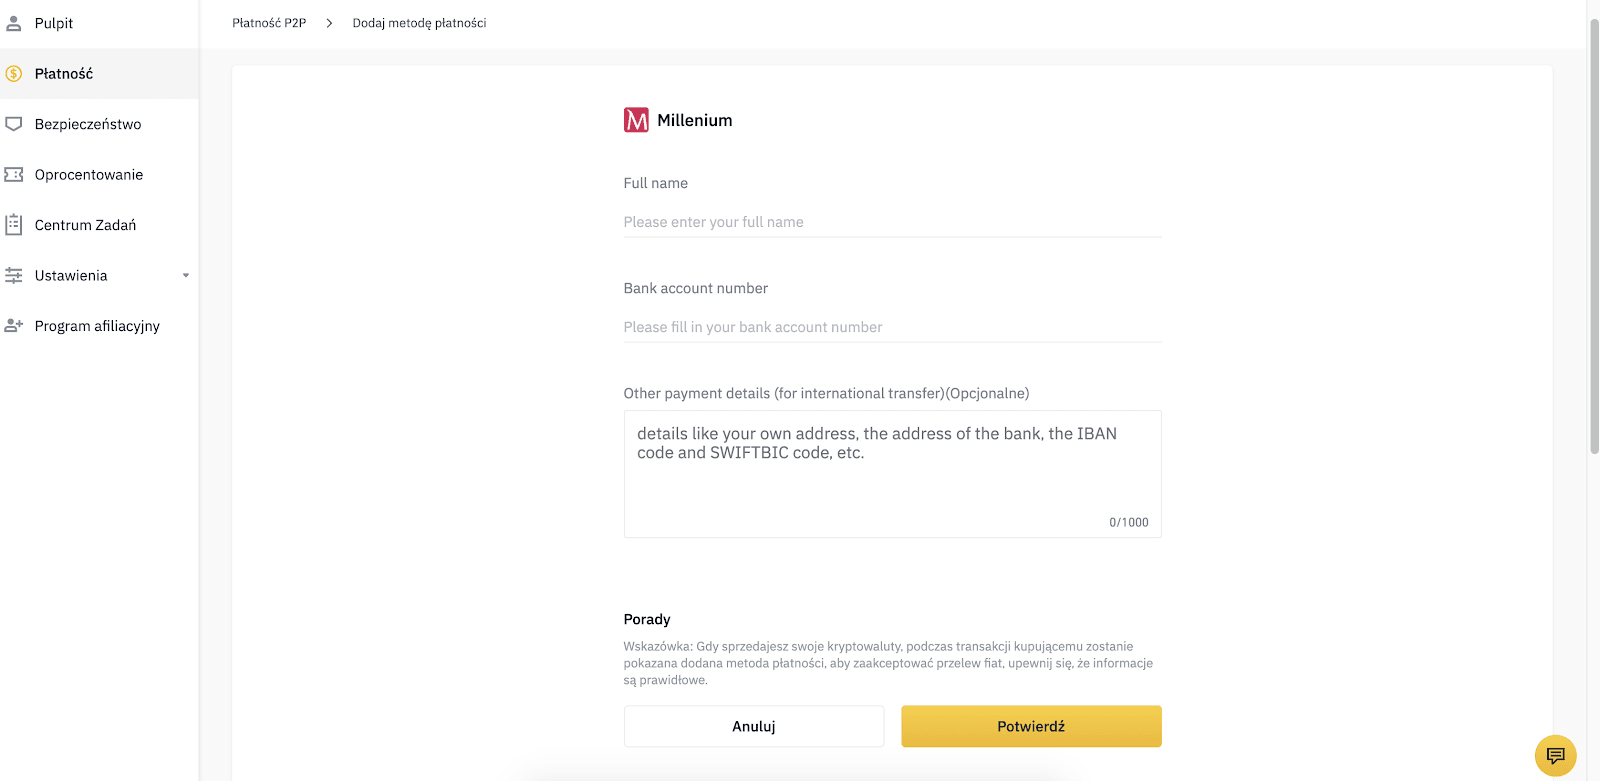Click the Potwierdź button

(1031, 726)
